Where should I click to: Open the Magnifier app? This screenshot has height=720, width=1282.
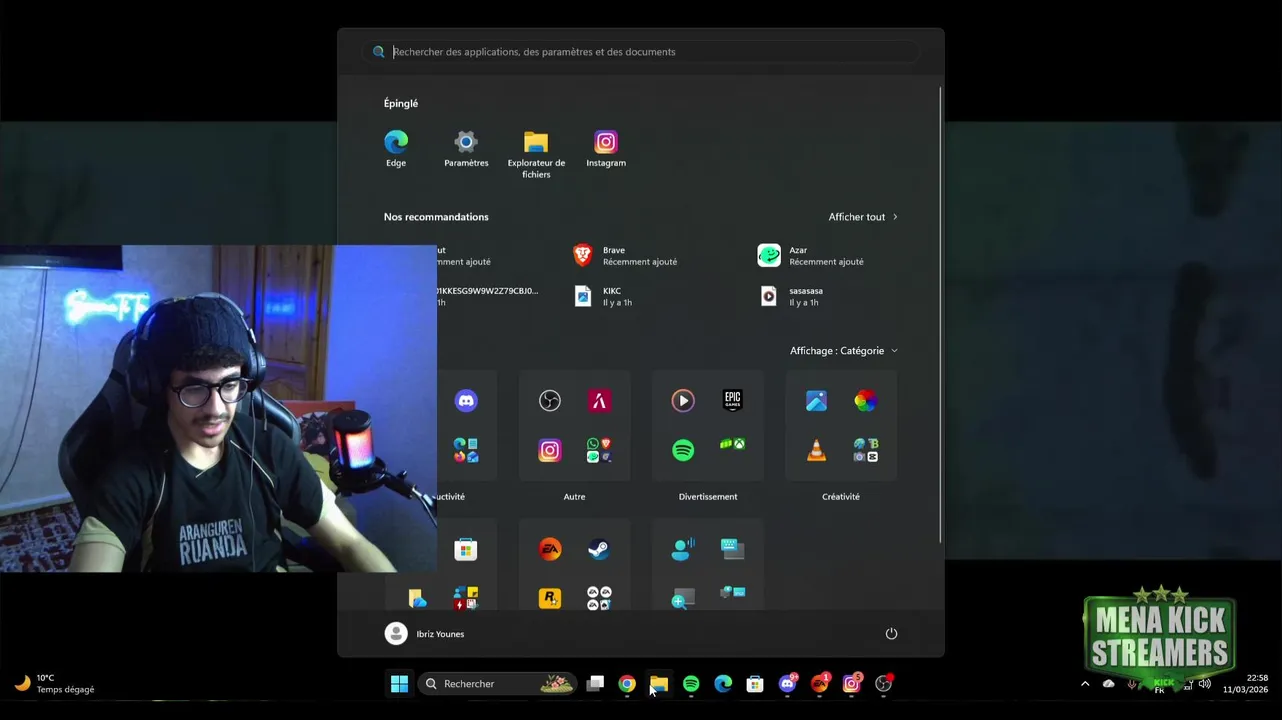[x=683, y=598]
